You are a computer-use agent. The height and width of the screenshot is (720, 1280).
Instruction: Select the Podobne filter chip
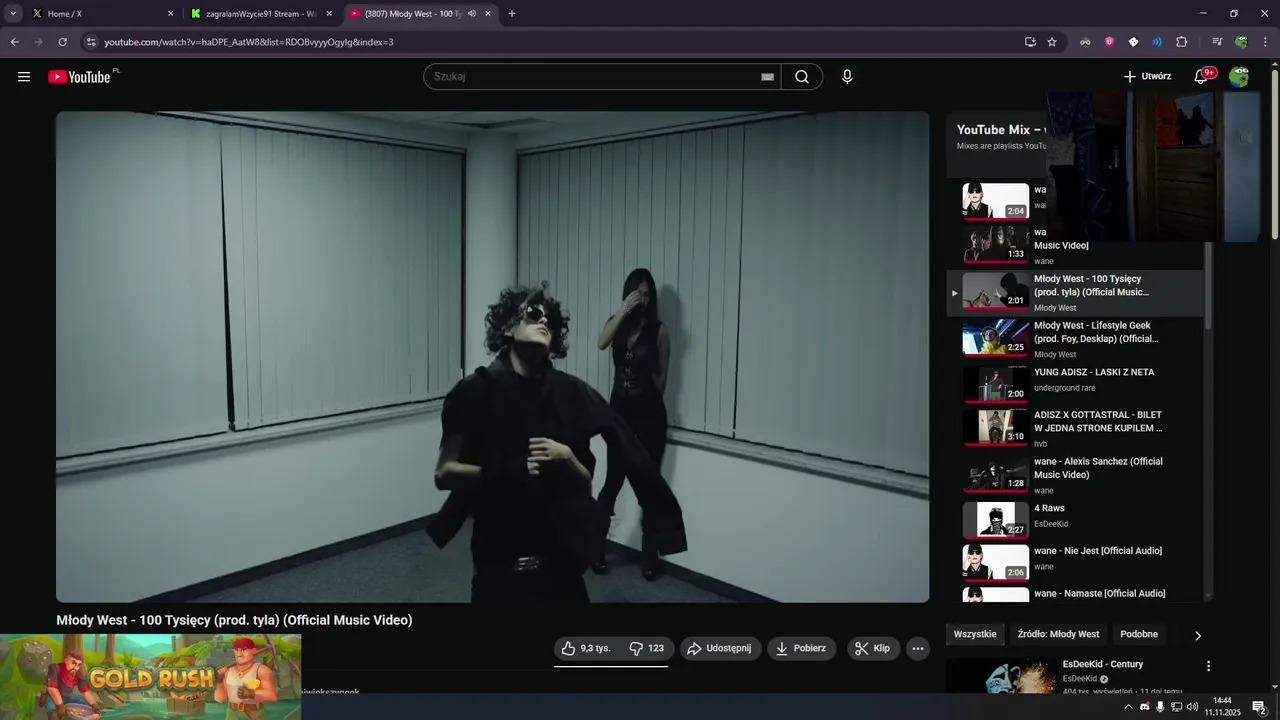click(1139, 634)
